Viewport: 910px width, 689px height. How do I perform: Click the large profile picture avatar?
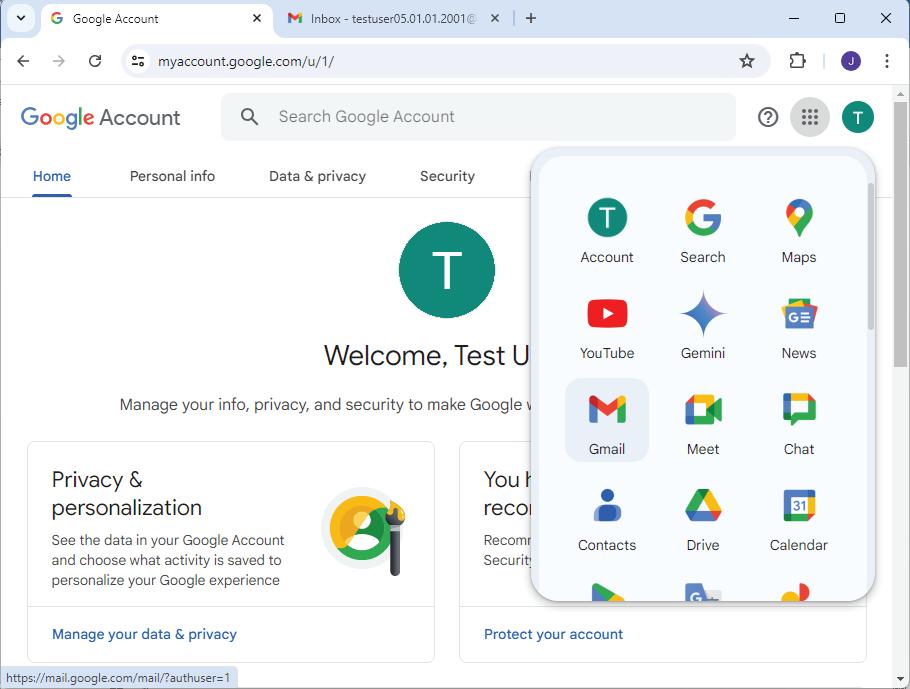tap(447, 270)
